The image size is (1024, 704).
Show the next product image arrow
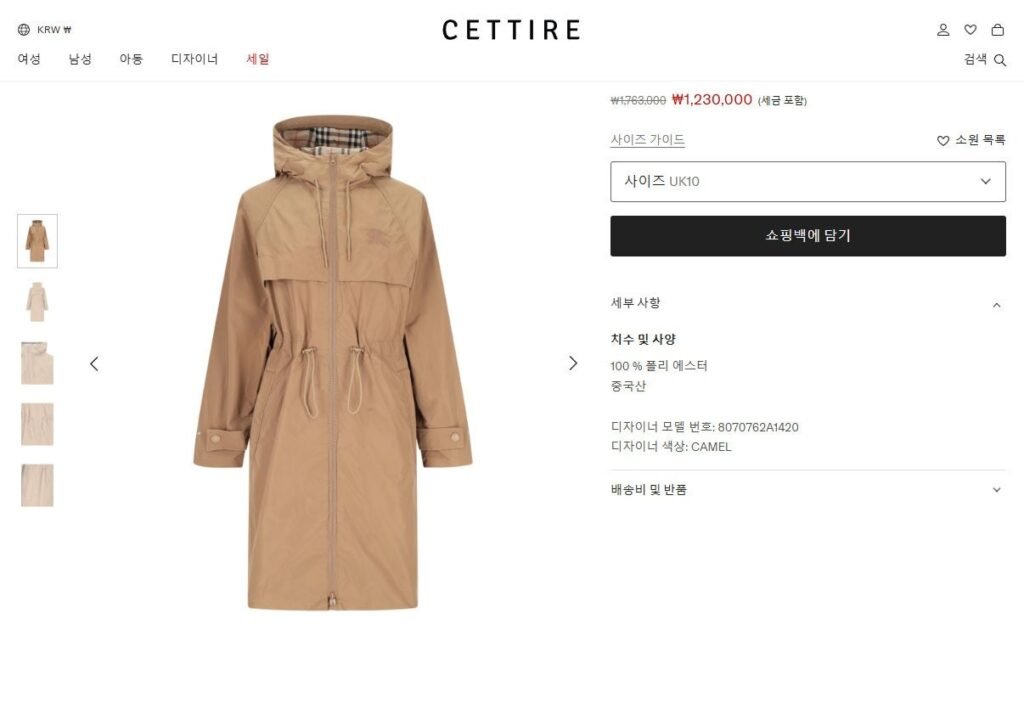[x=573, y=363]
